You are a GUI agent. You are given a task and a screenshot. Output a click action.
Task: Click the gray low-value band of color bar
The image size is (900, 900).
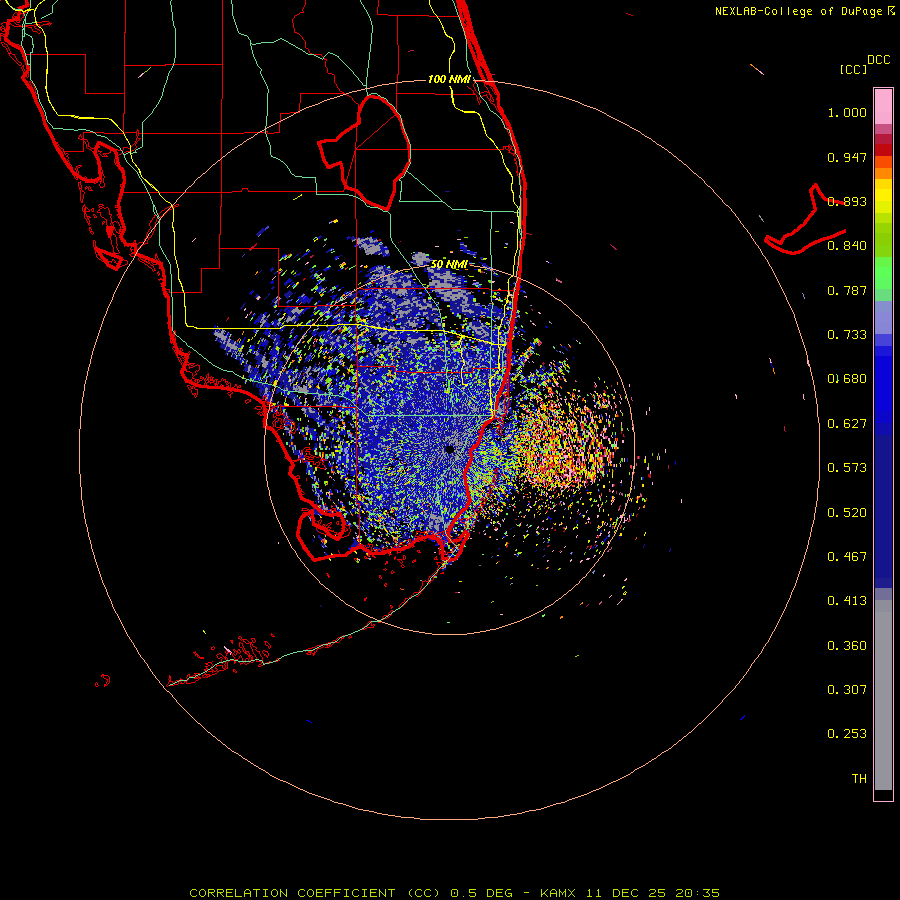coord(883,695)
